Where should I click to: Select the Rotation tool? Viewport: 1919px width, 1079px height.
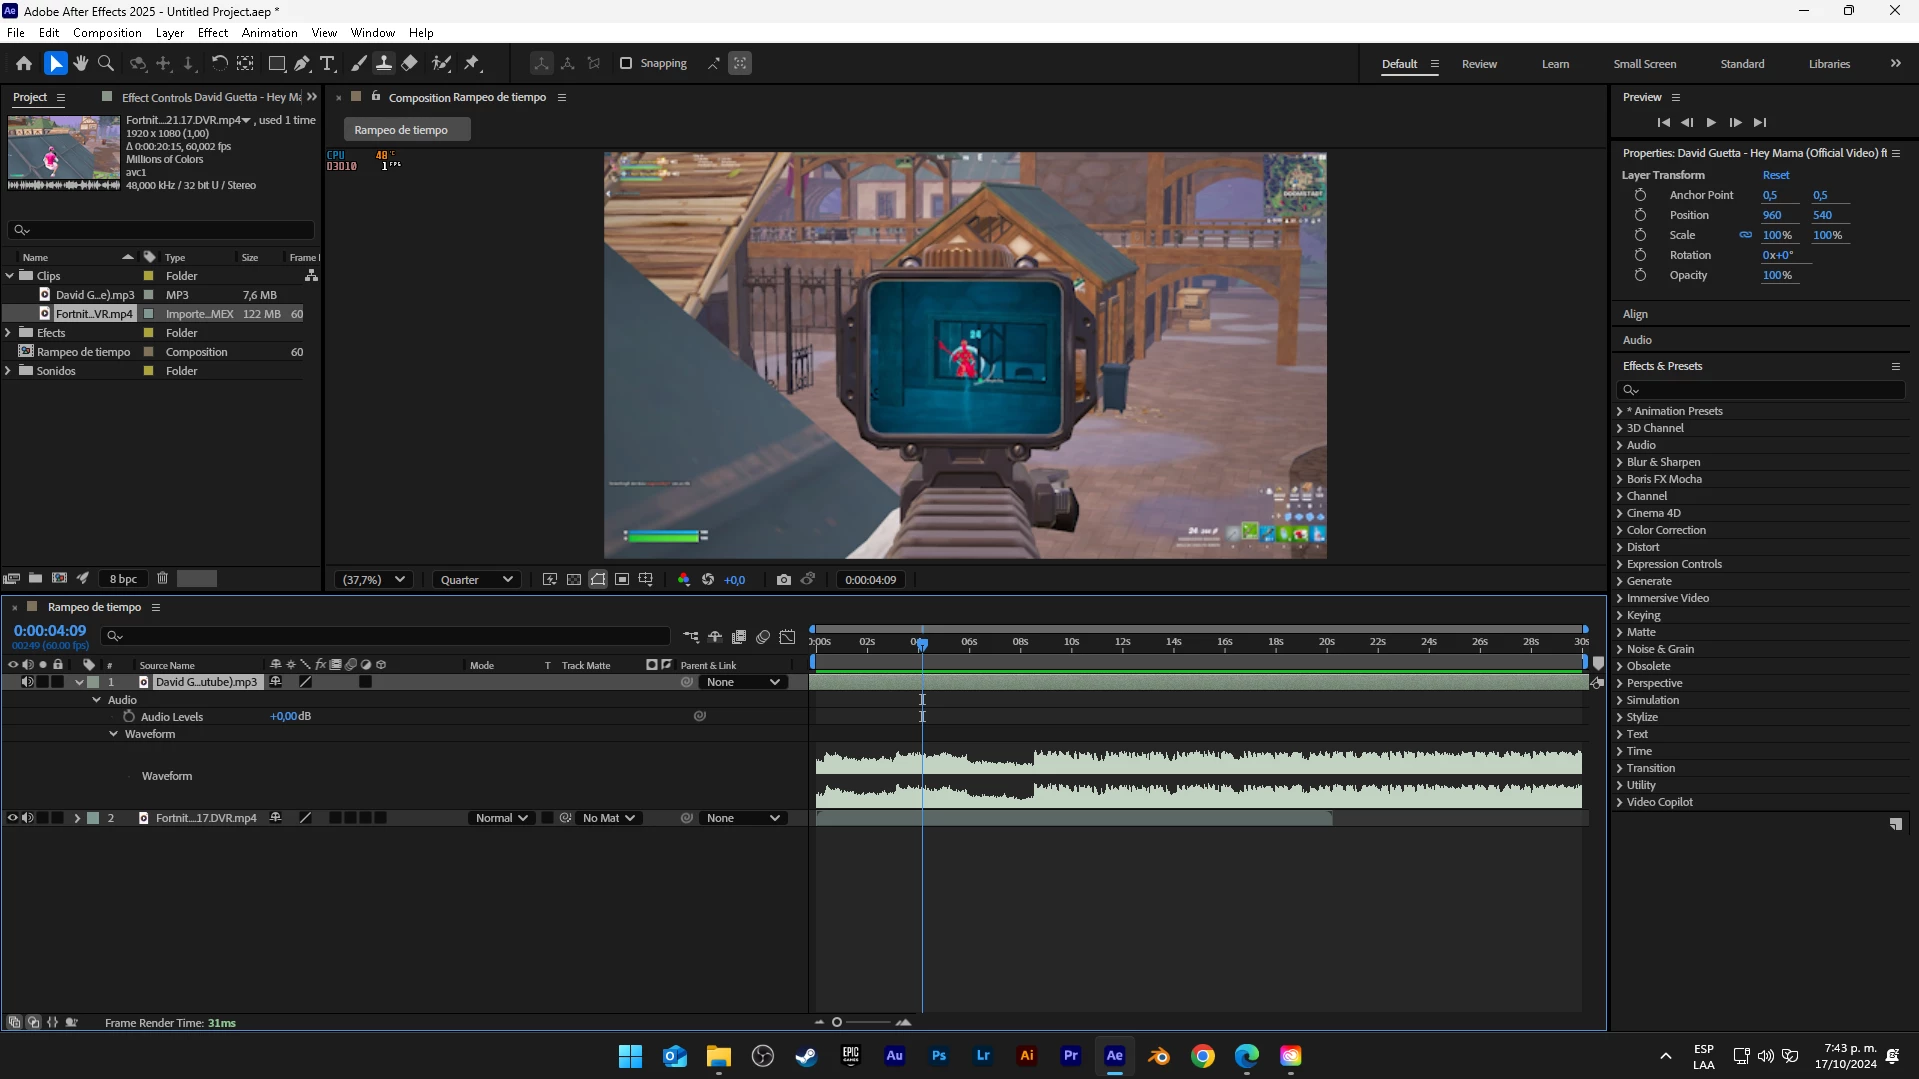[x=219, y=63]
